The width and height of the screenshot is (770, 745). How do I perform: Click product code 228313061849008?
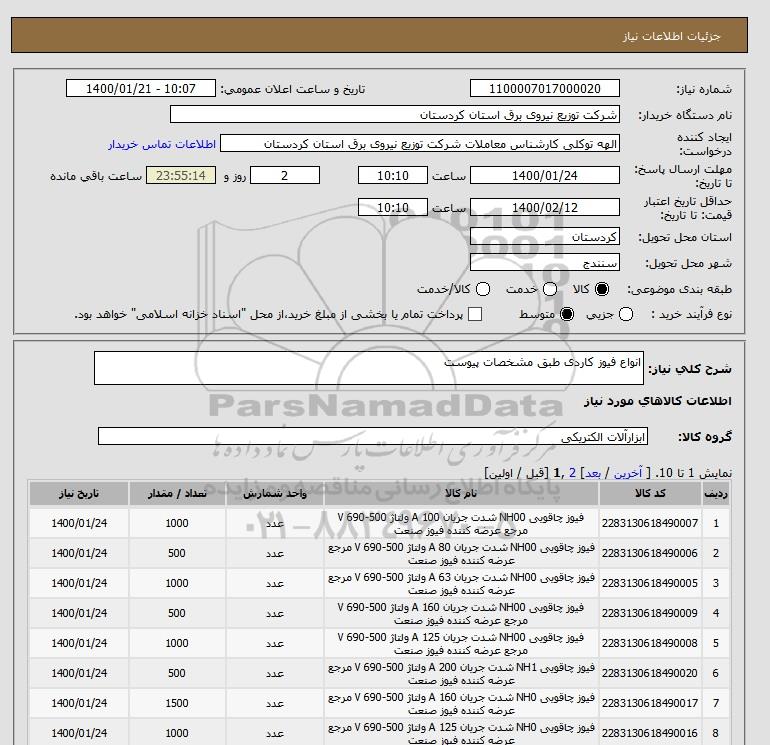coord(650,643)
